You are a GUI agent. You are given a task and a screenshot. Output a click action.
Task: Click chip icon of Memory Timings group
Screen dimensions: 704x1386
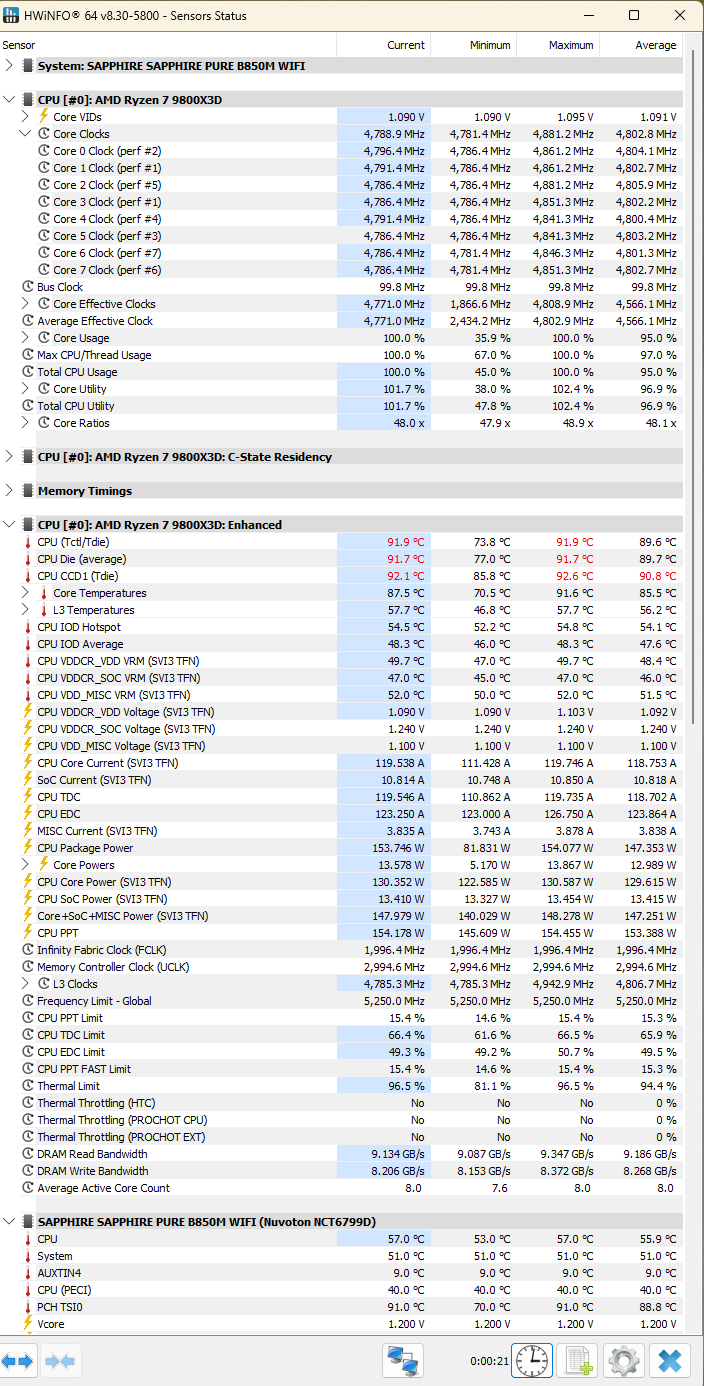coord(28,491)
